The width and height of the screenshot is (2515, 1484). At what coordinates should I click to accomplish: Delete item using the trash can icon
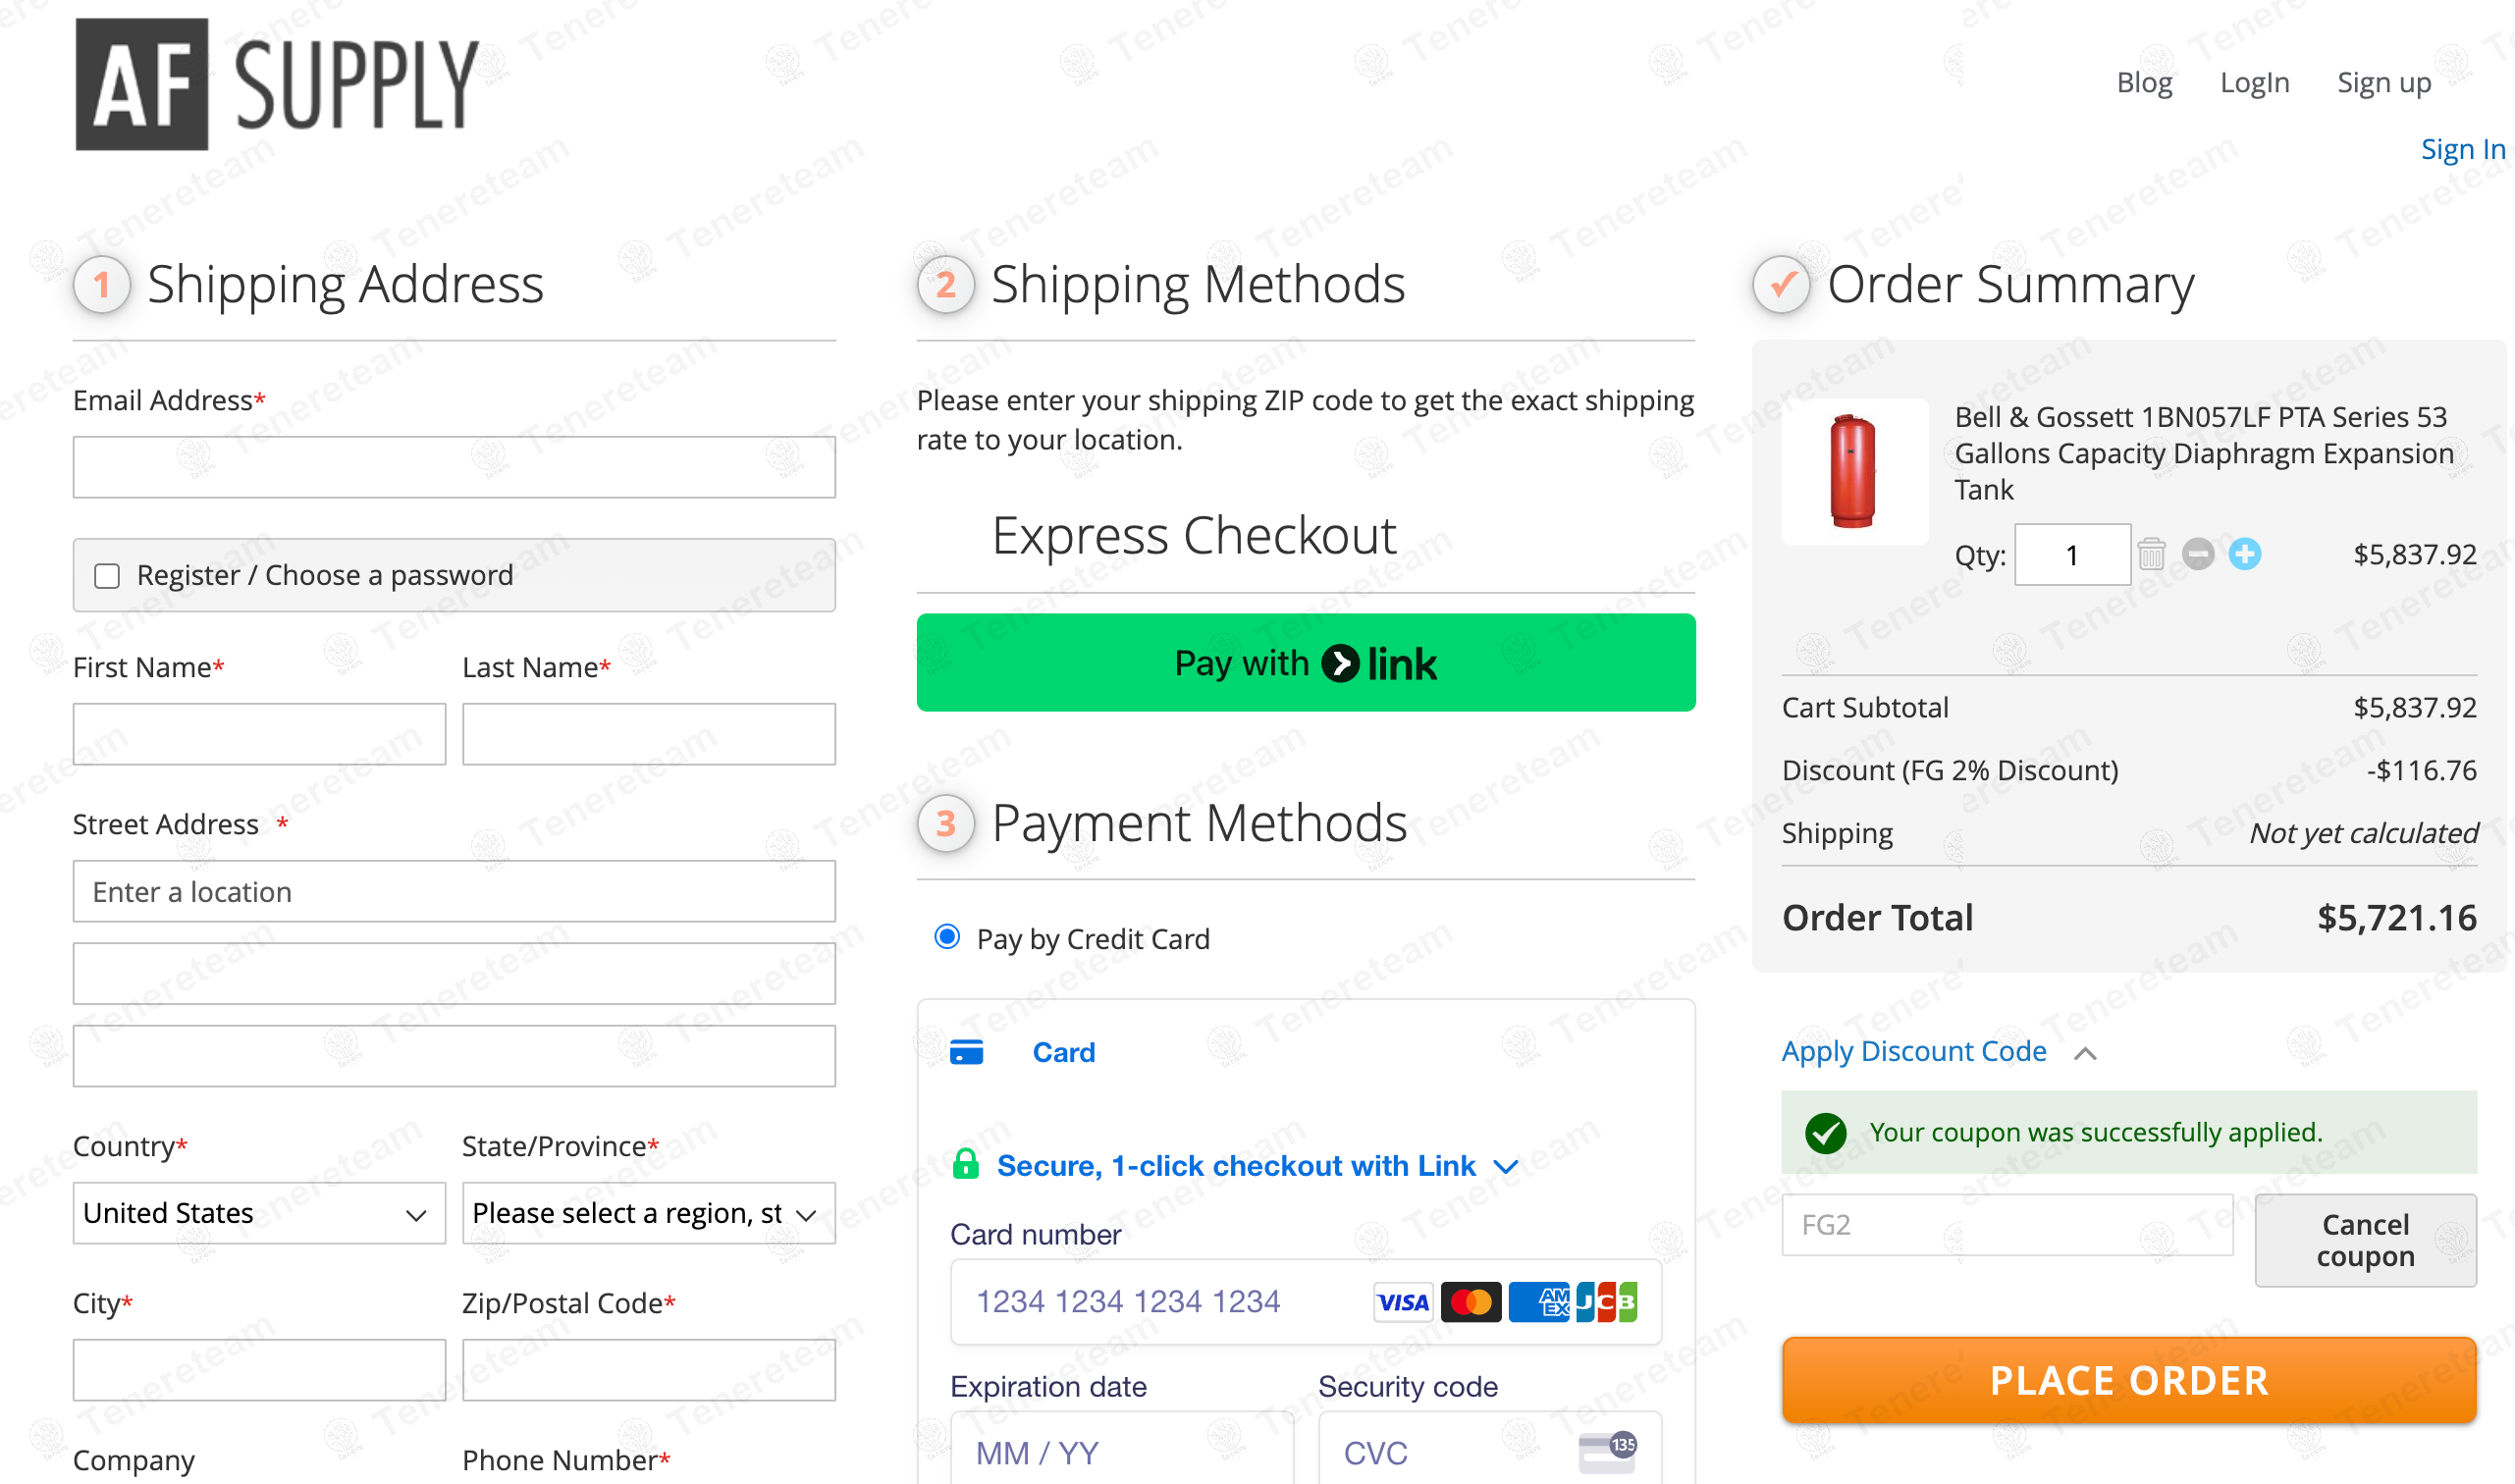pos(2151,554)
